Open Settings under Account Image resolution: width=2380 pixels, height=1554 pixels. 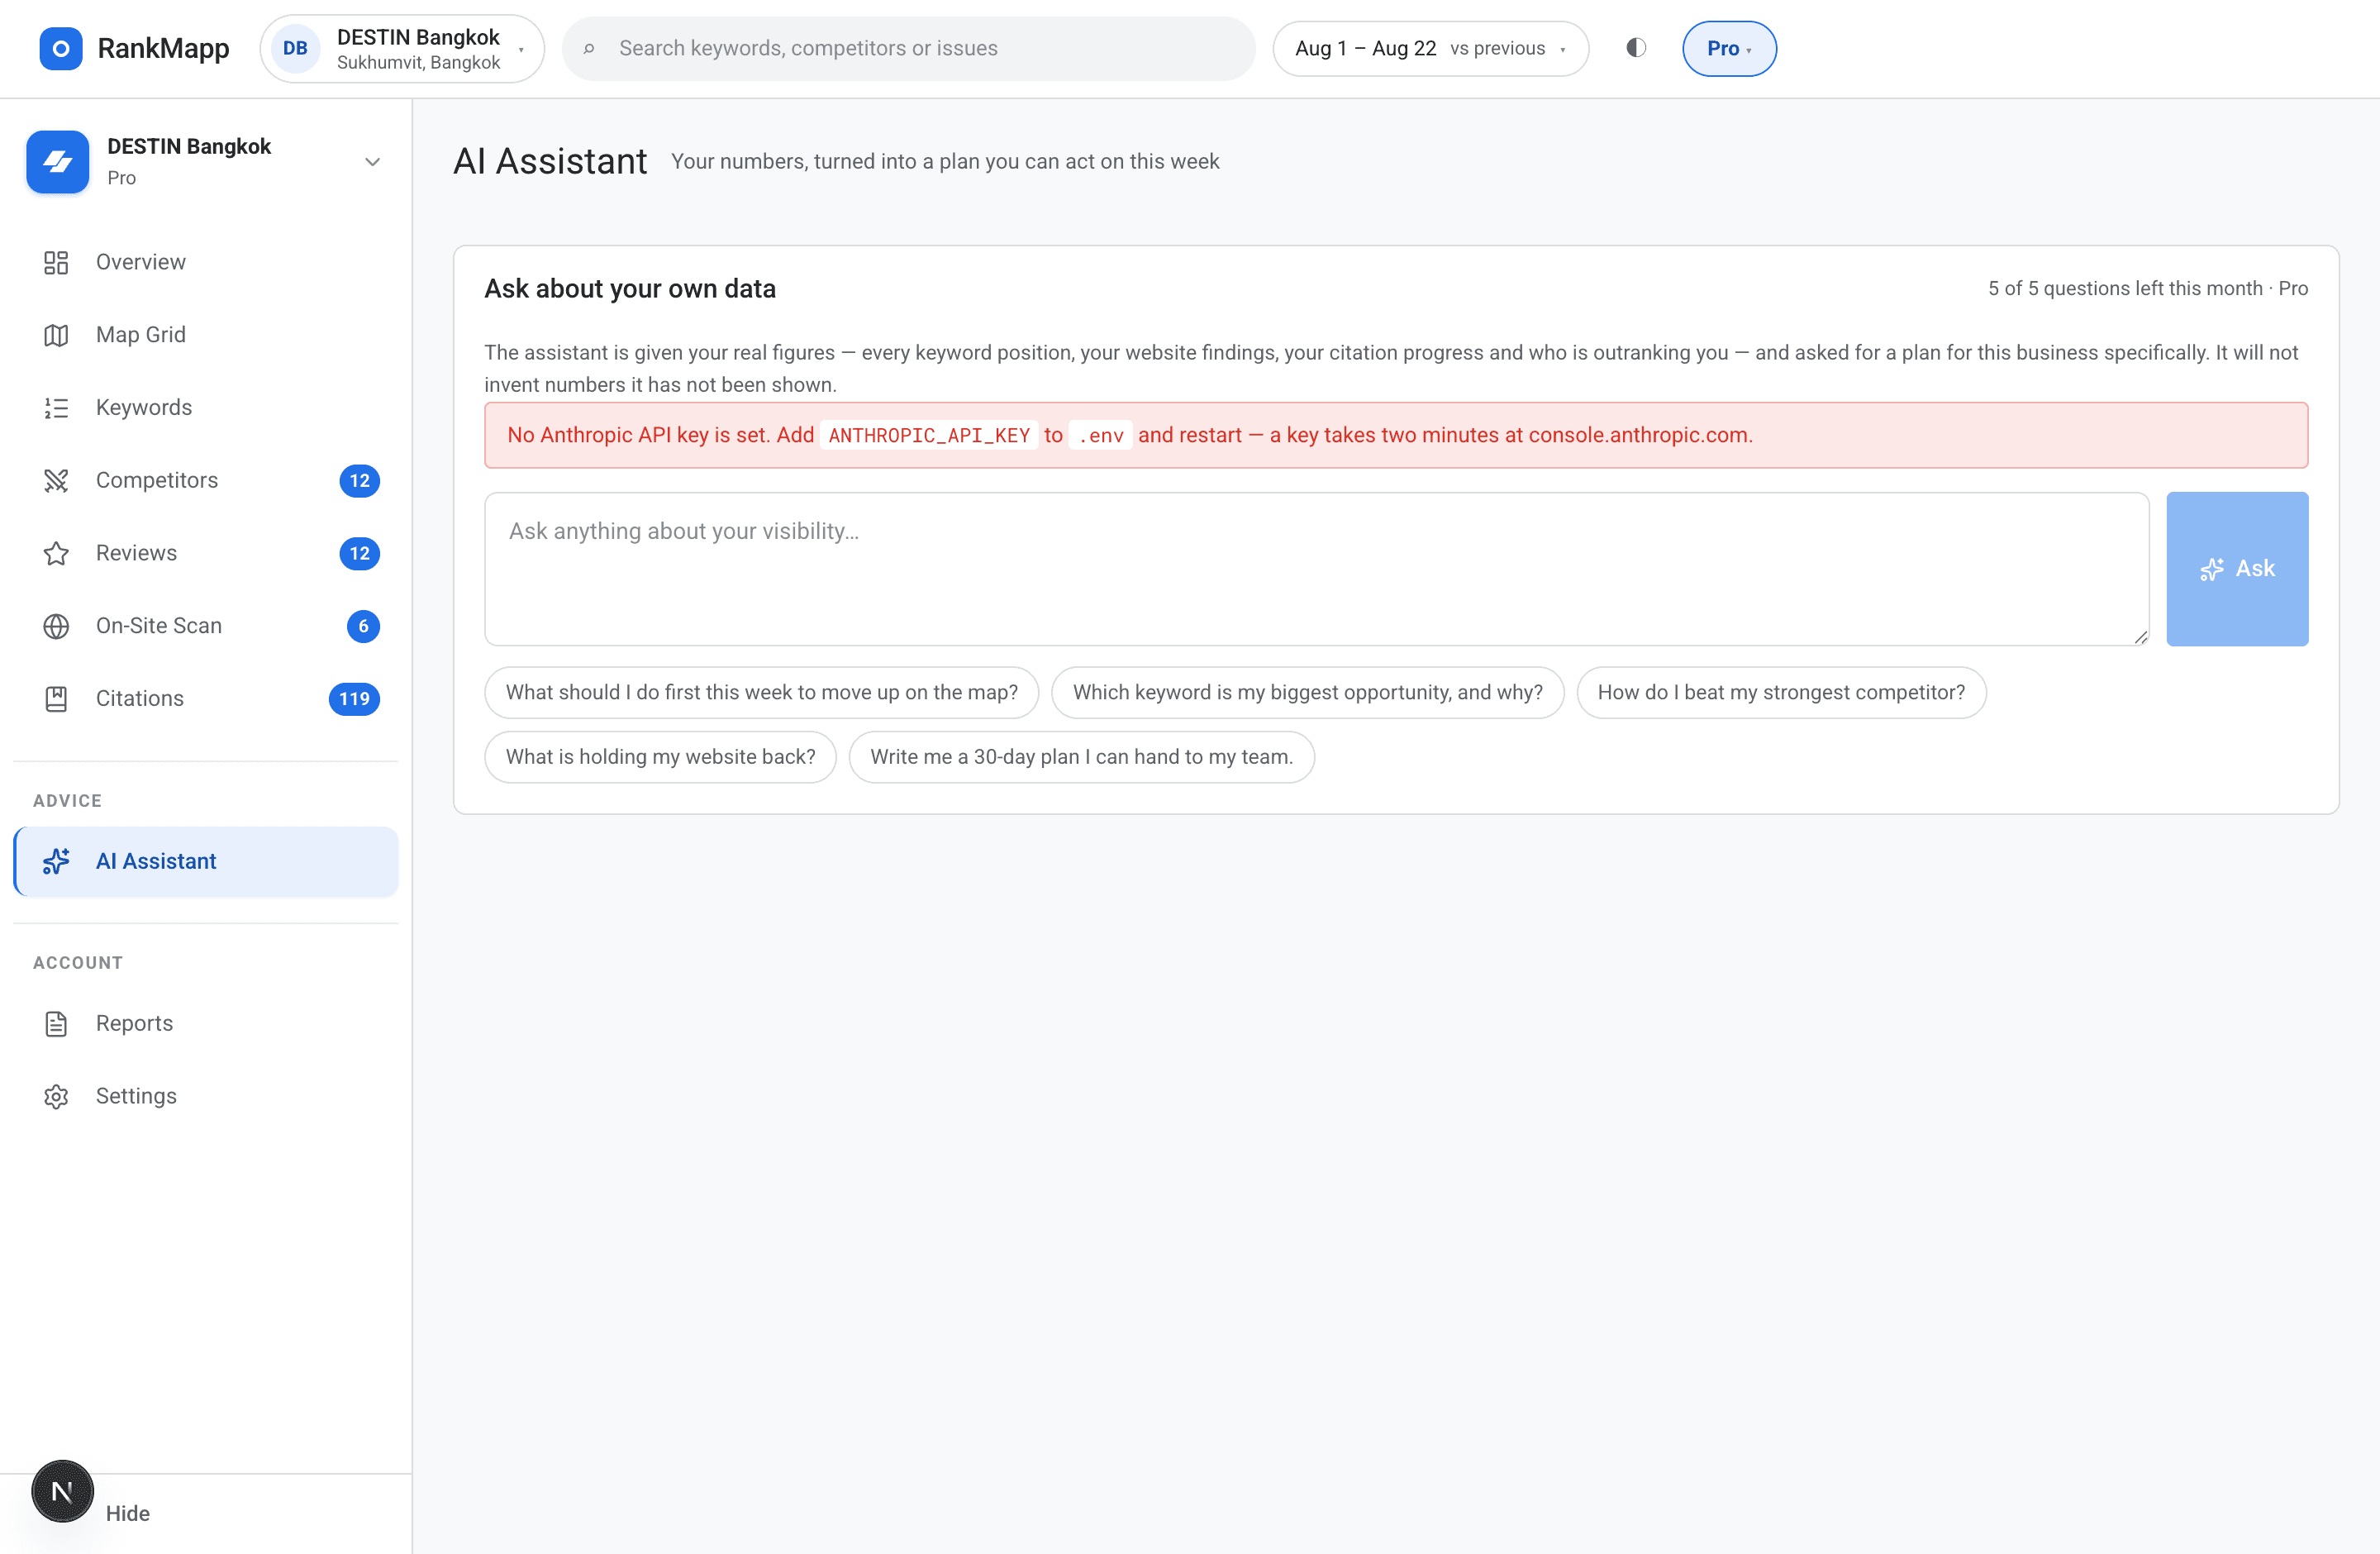pyautogui.click(x=206, y=1097)
